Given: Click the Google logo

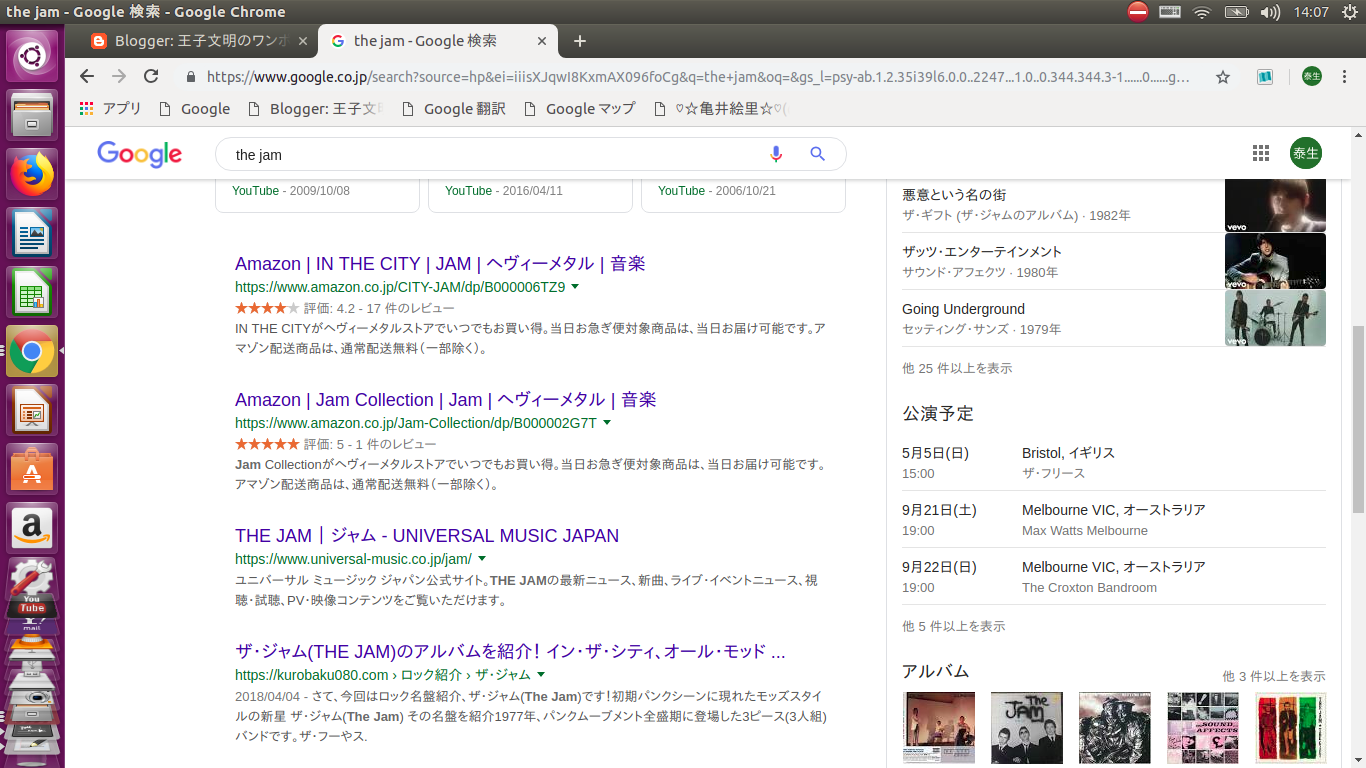Looking at the screenshot, I should point(139,154).
